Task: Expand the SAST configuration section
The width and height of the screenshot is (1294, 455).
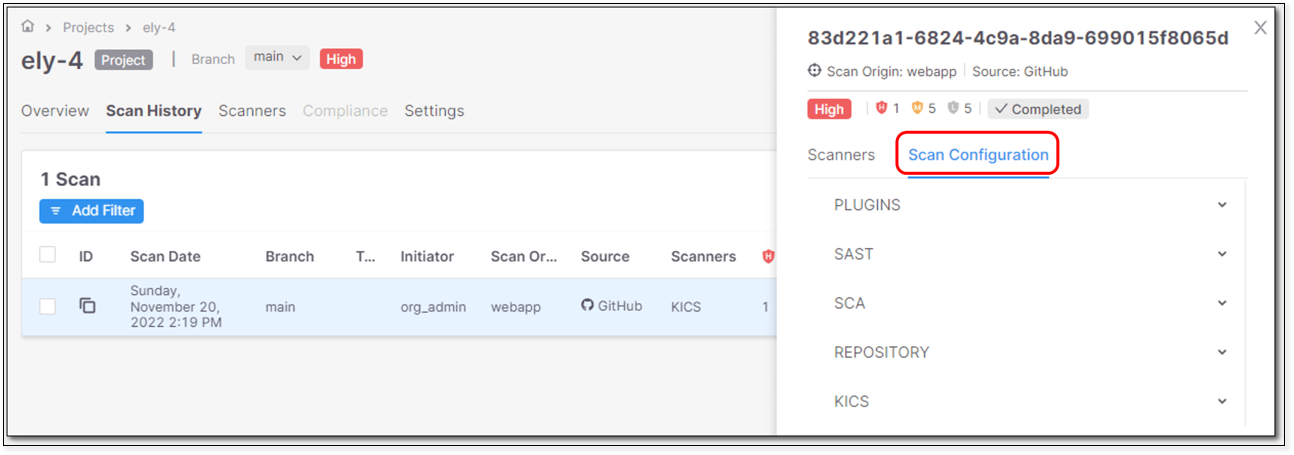Action: click(1027, 254)
